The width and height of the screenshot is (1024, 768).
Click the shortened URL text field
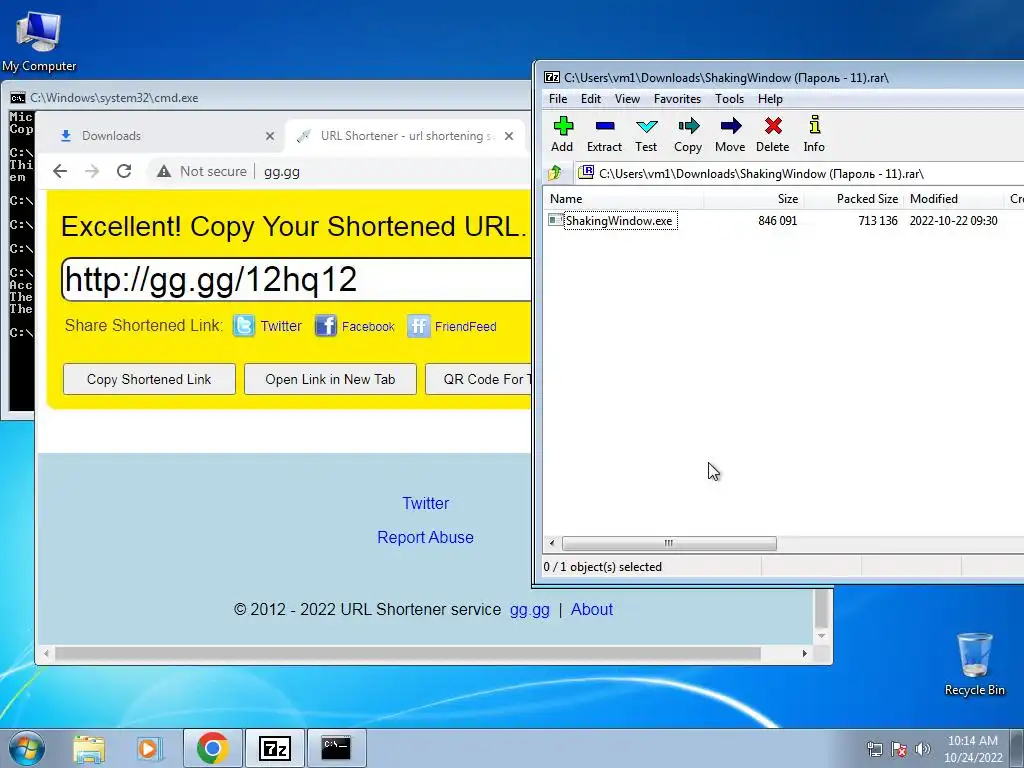pos(297,280)
